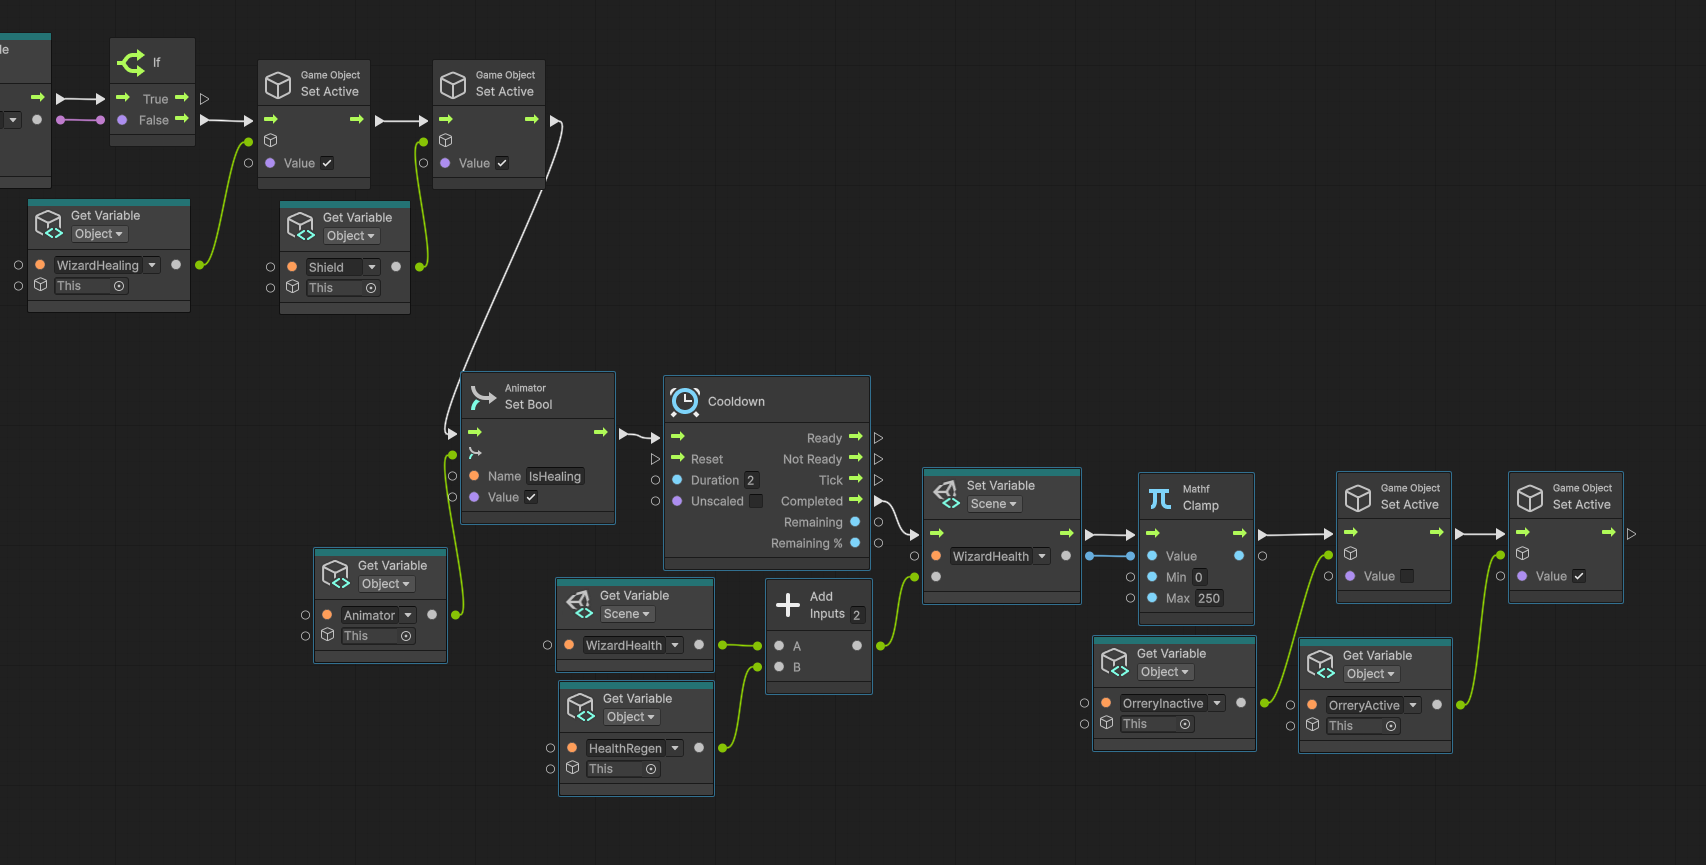Click the Scene Get Variable WizardHealth node icon
This screenshot has height=865, width=1706.
579,604
